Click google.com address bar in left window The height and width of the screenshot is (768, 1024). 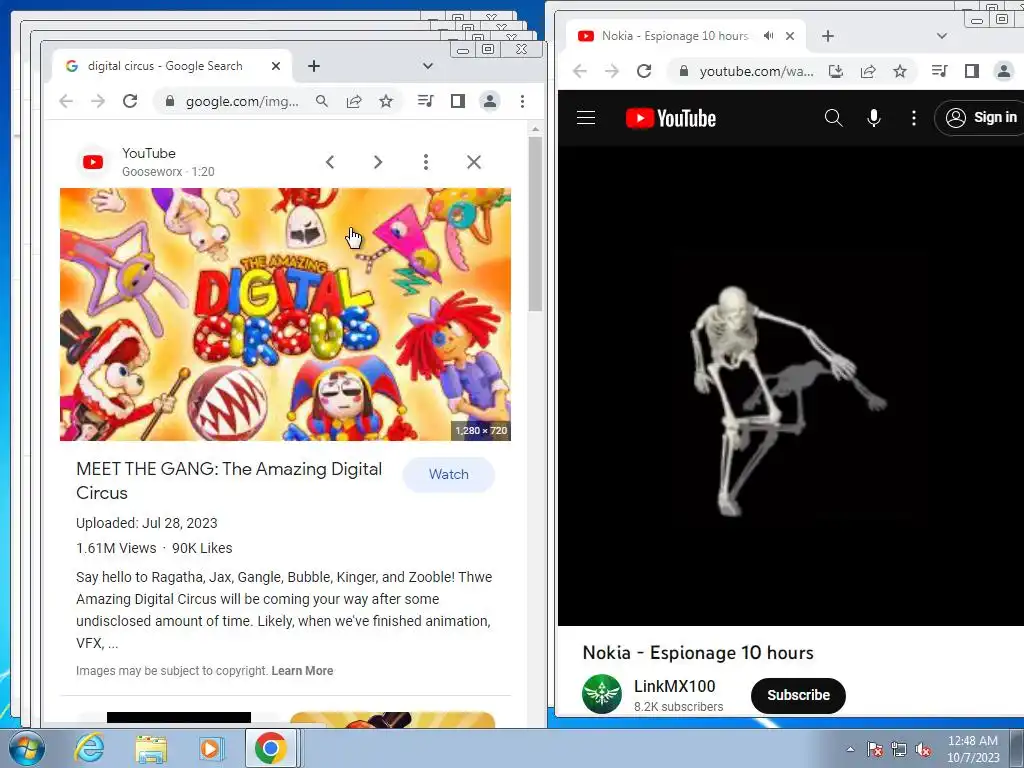pos(242,101)
